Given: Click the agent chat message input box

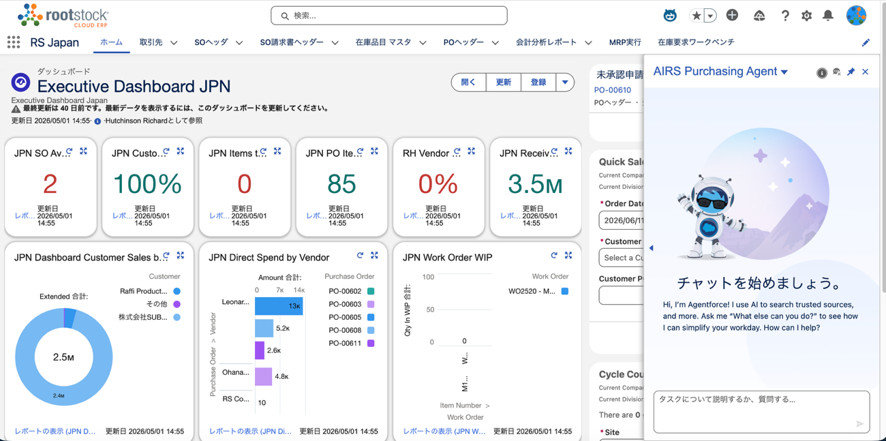Looking at the screenshot, I should [761, 412].
